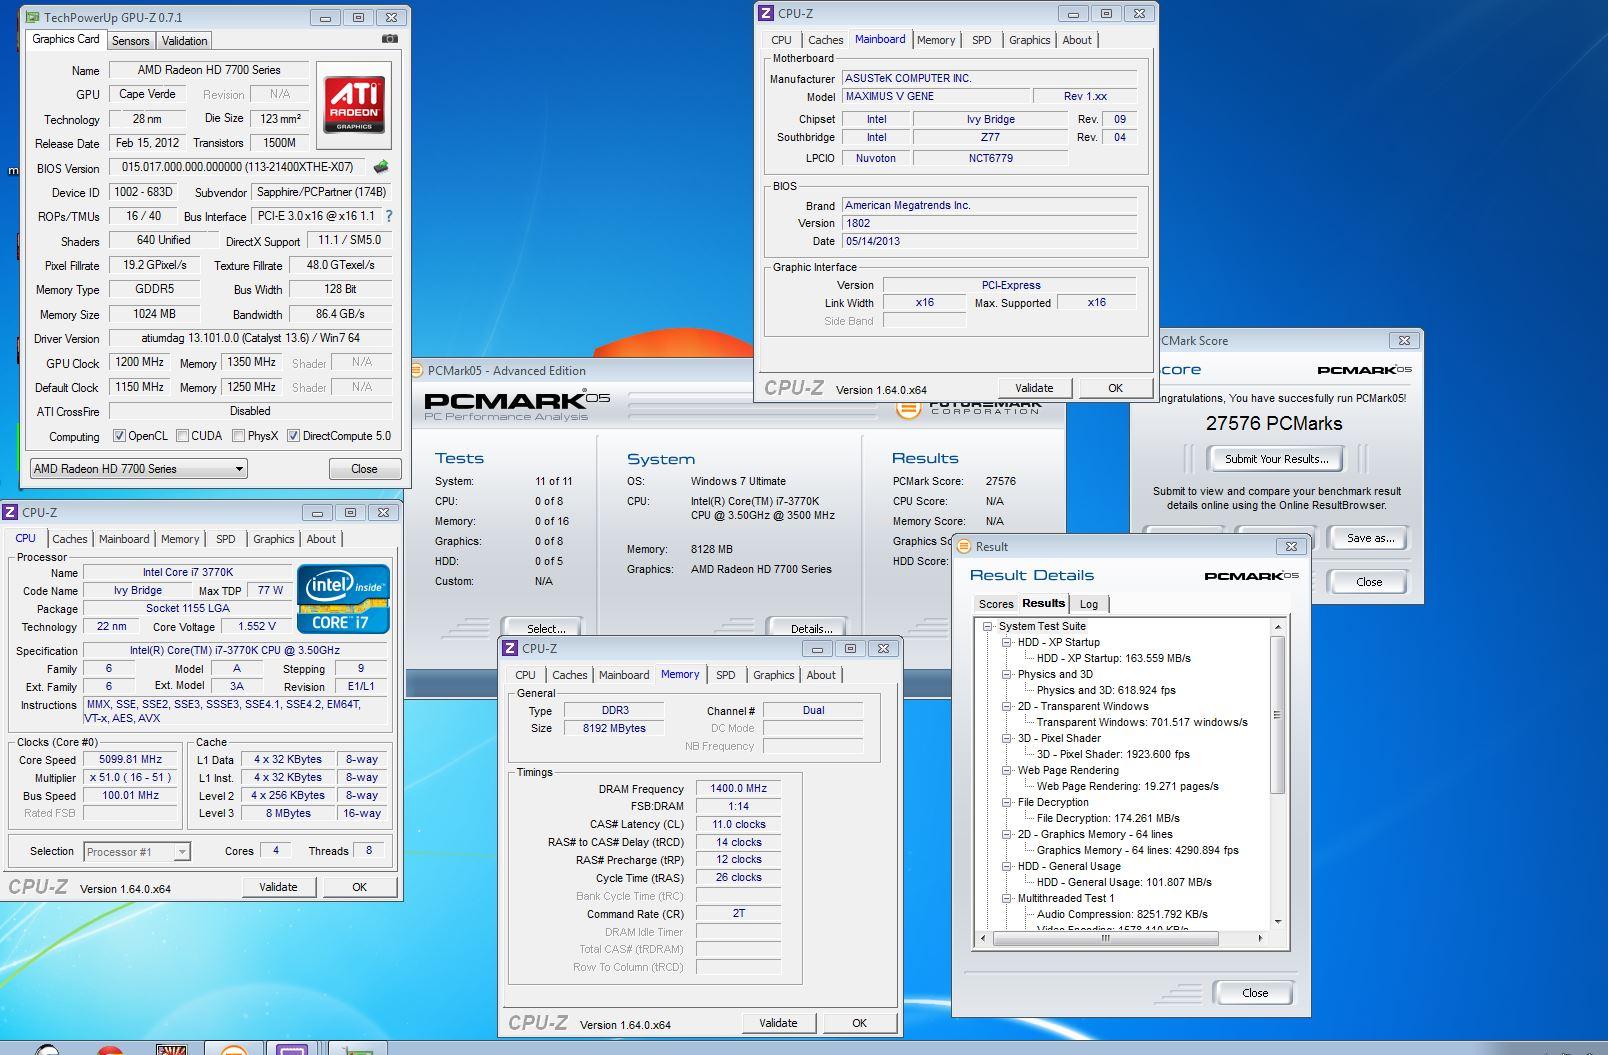
Task: Open the purple CPU-Z taskbar icon
Action: pos(293,1049)
